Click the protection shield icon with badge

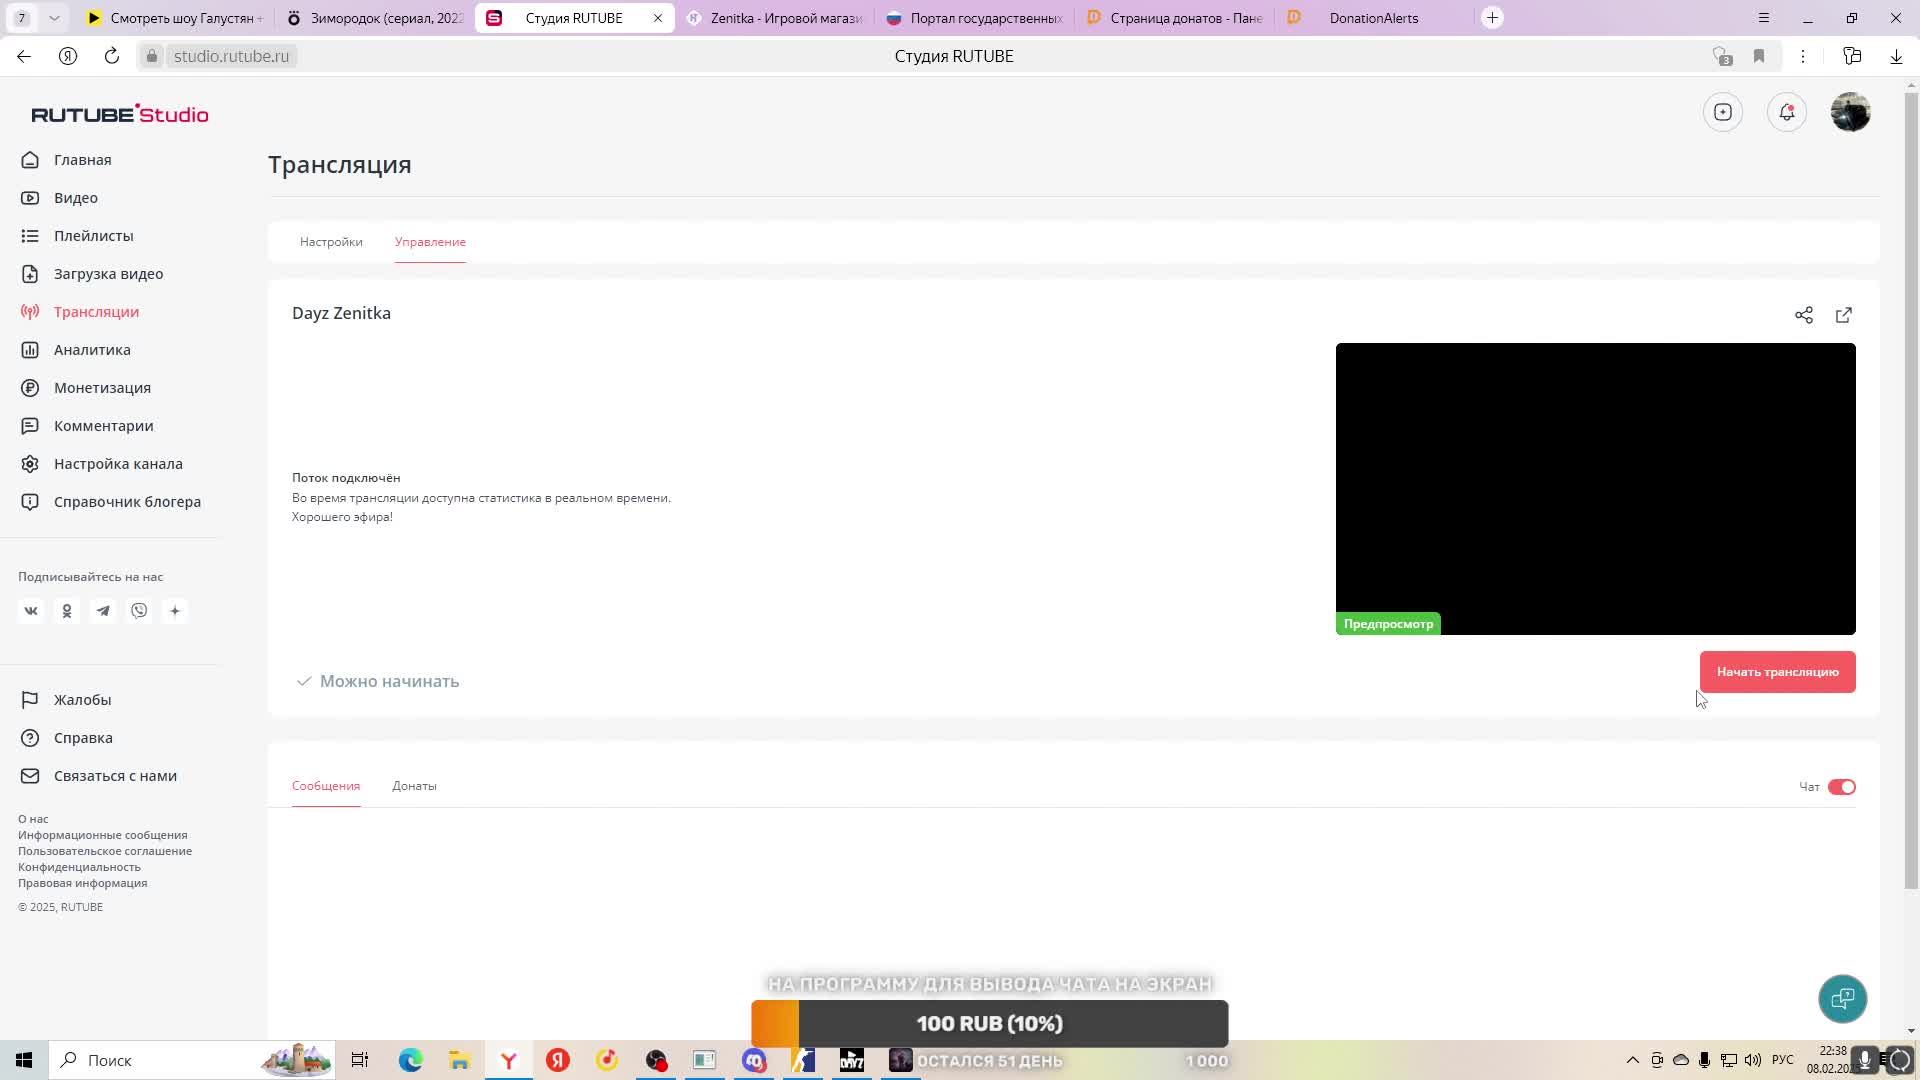(1721, 56)
